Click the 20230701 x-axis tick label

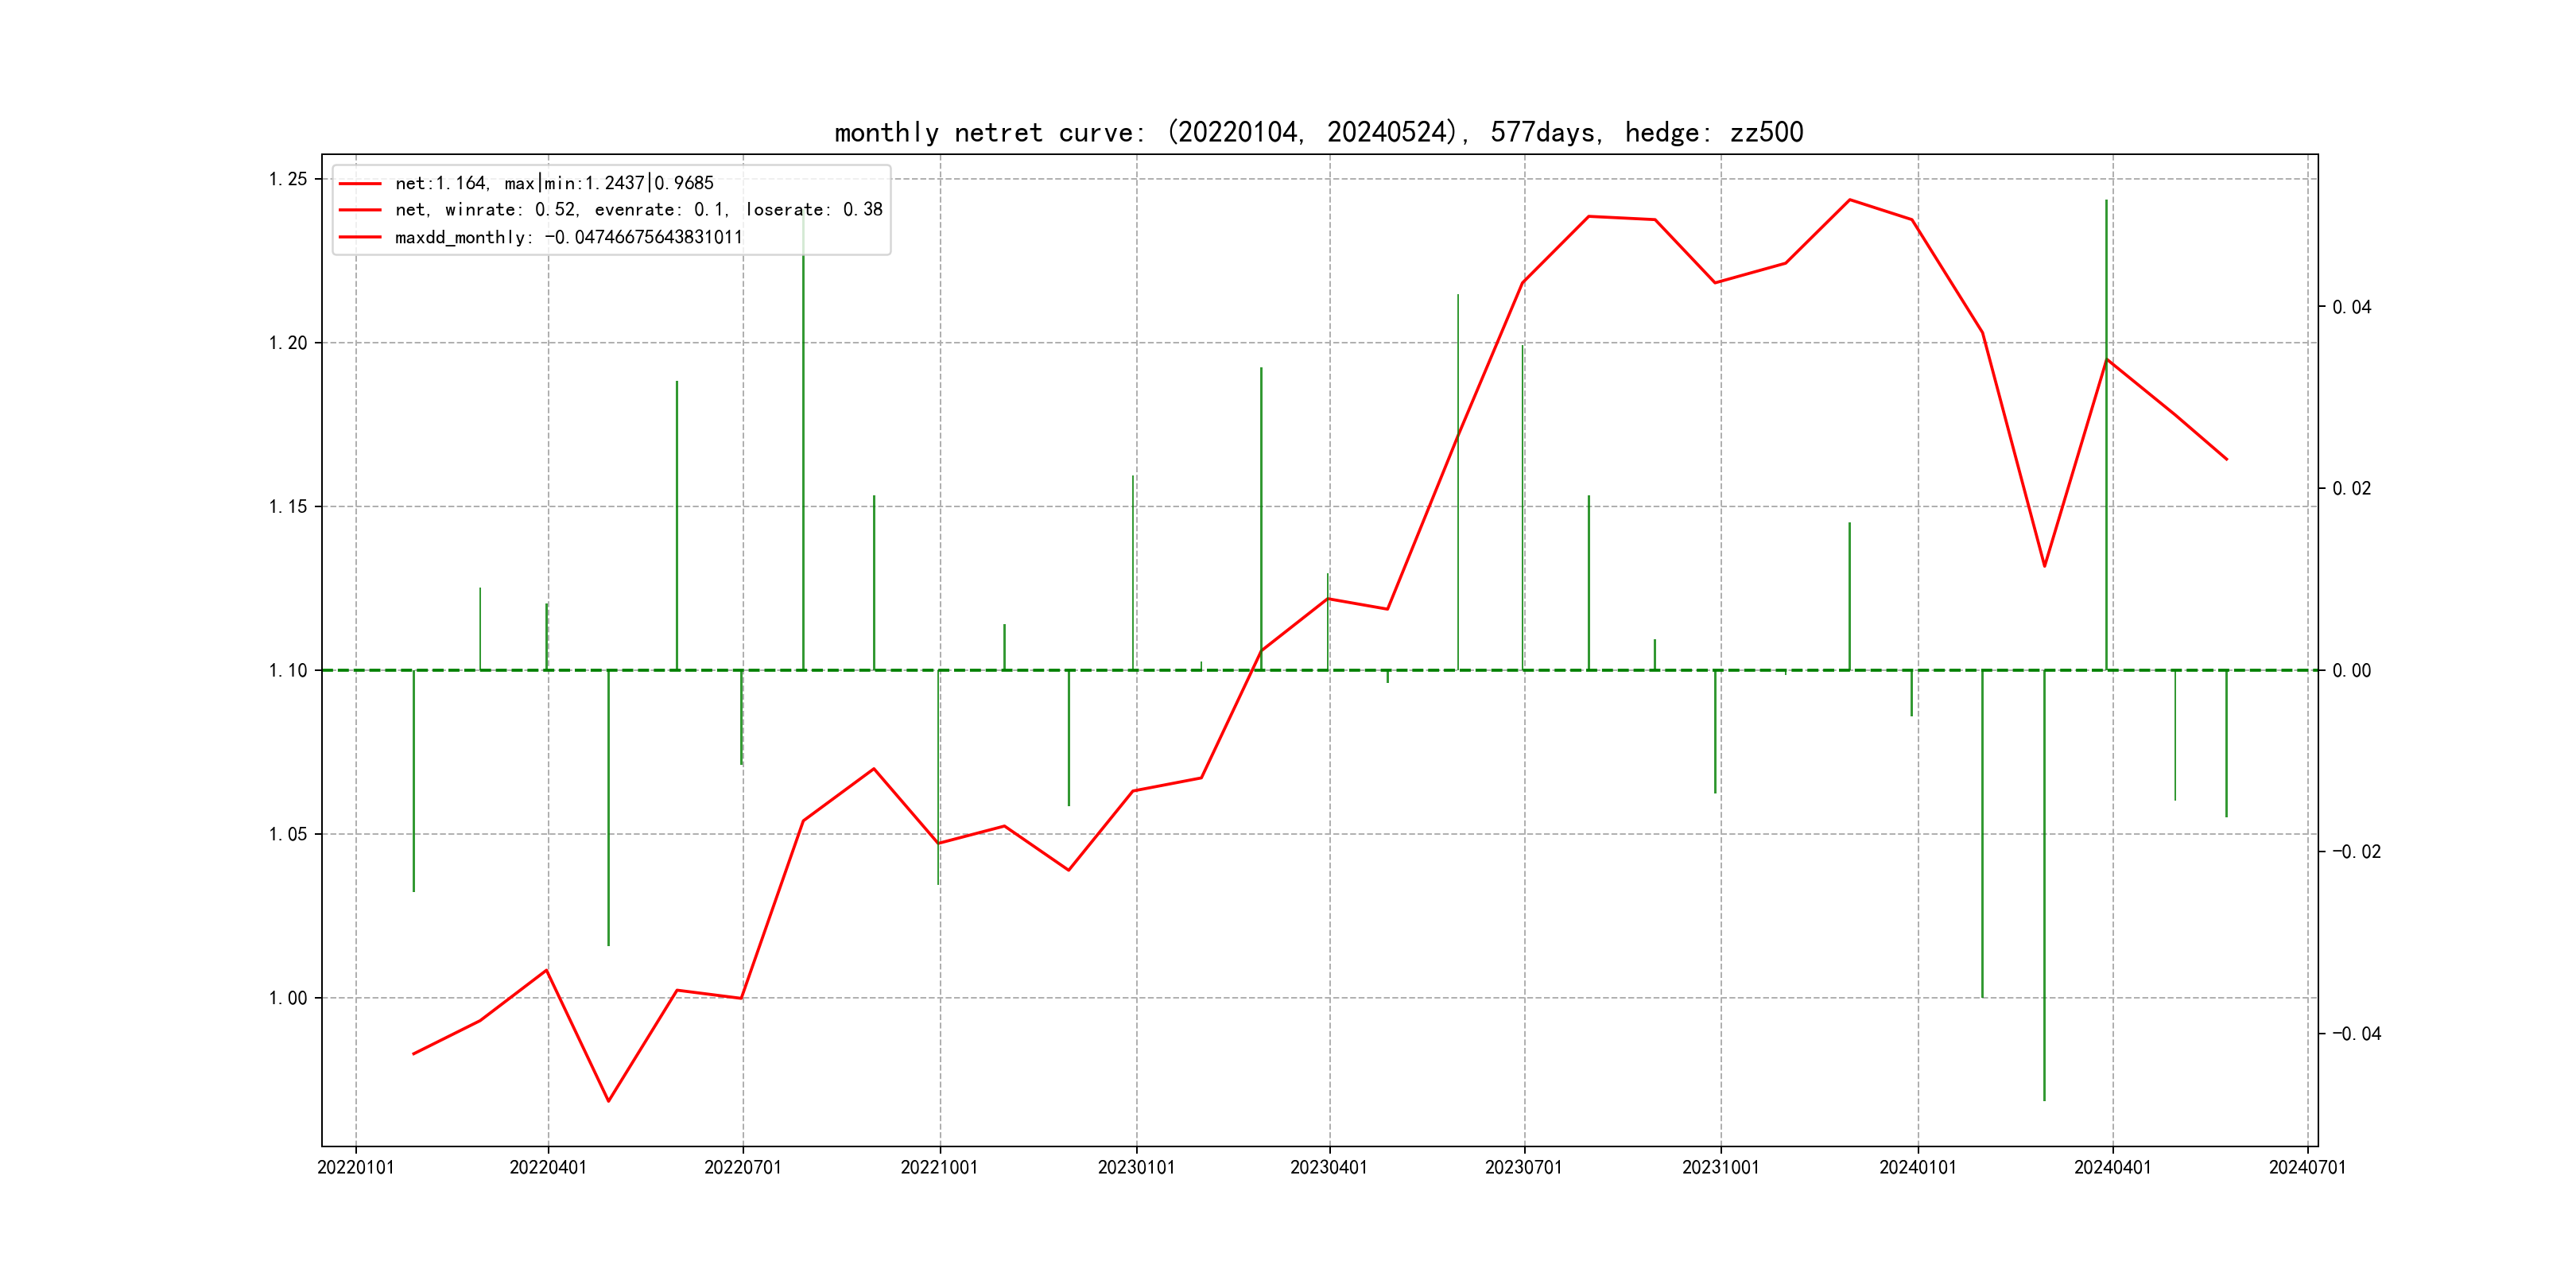pos(1523,1168)
